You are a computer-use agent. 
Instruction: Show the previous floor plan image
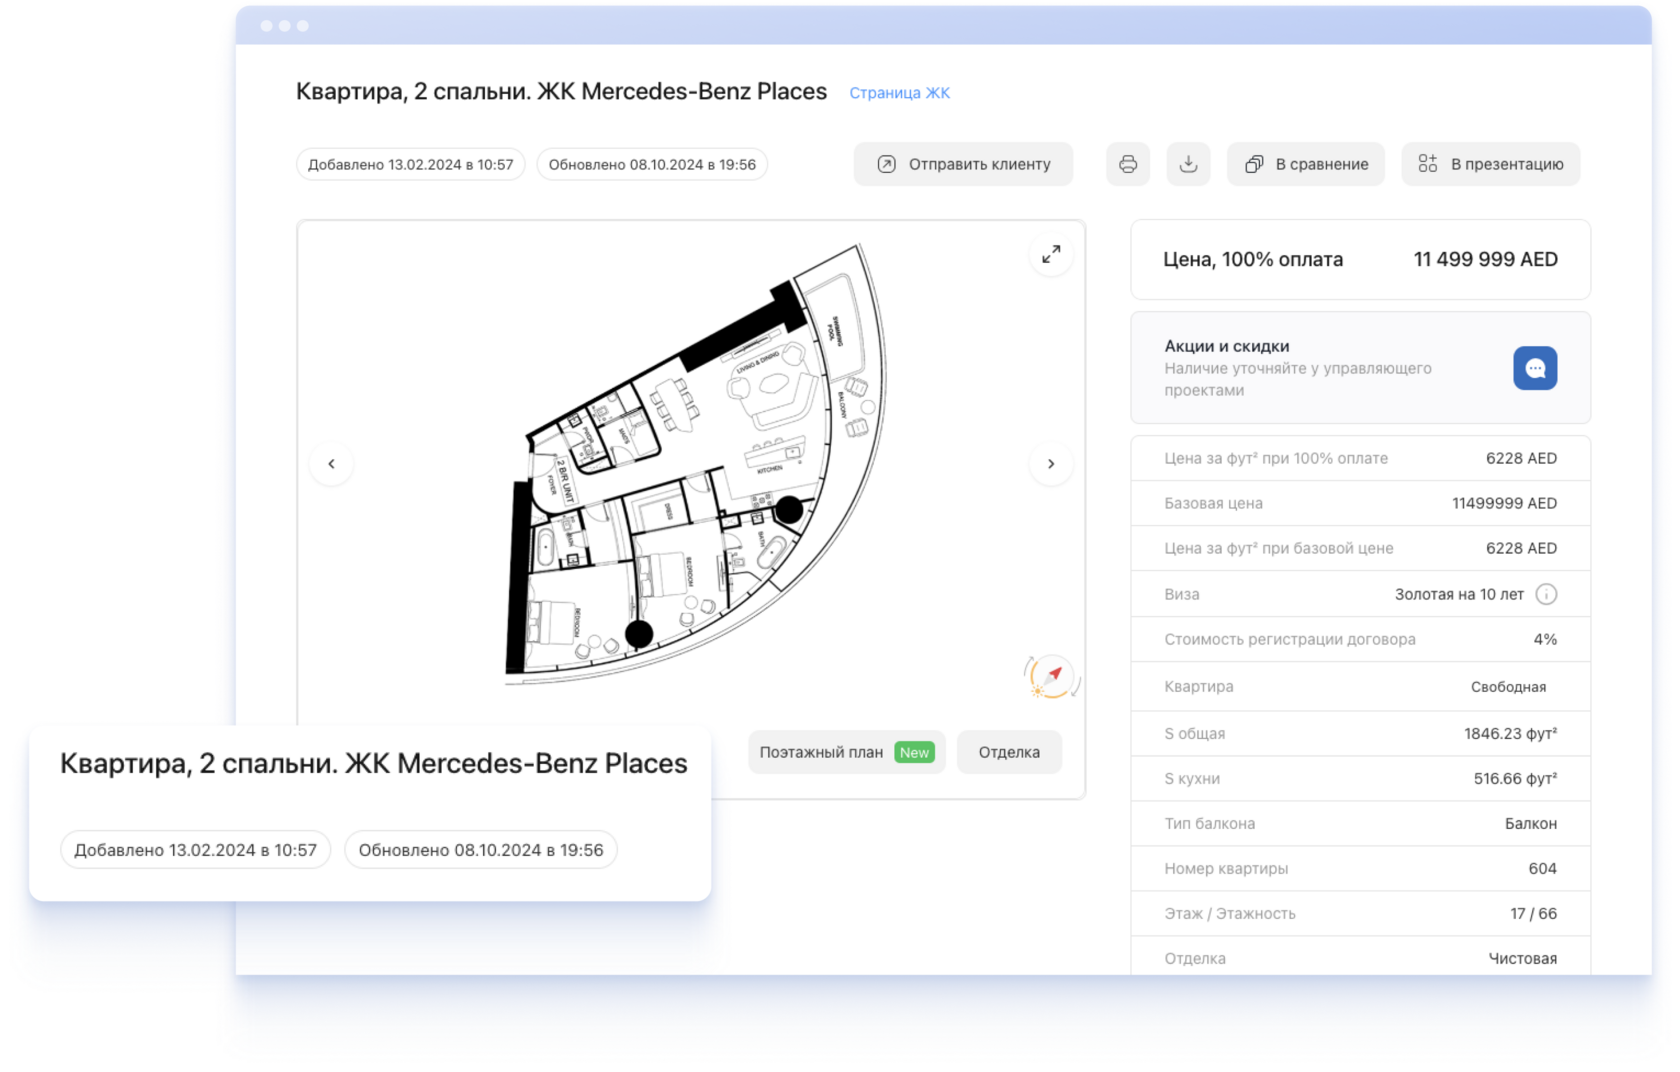pos(331,464)
